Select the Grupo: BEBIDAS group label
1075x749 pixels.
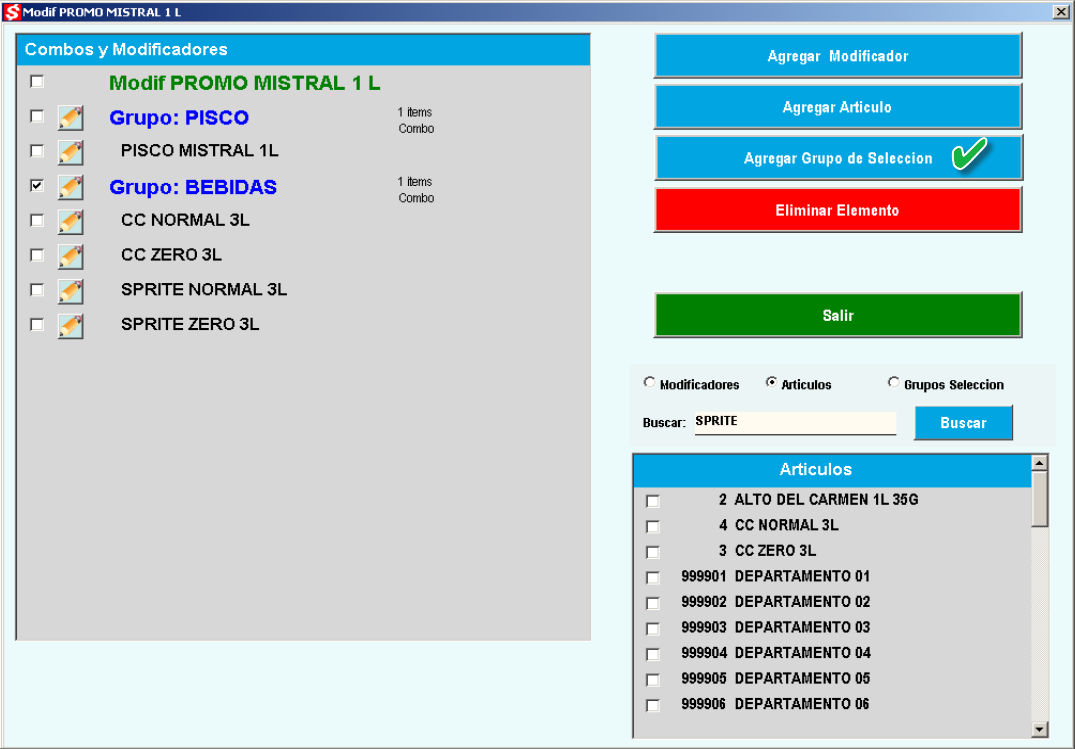193,187
